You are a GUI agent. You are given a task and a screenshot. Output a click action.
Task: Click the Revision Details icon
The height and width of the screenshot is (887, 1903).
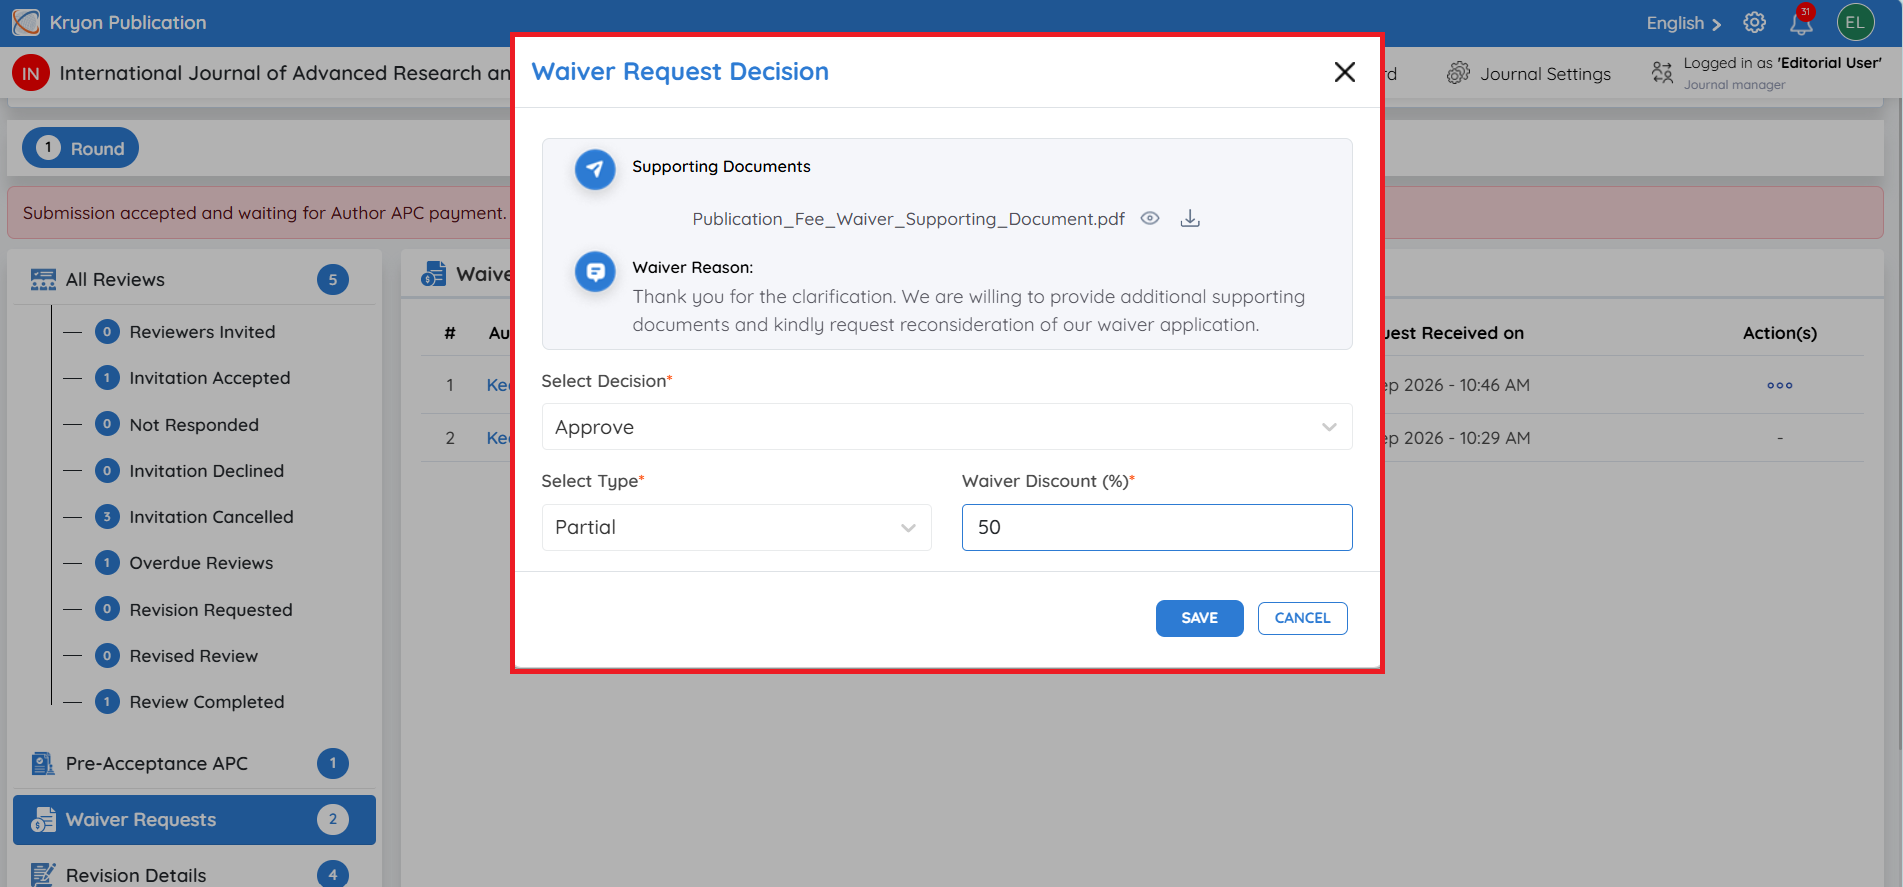click(x=43, y=875)
